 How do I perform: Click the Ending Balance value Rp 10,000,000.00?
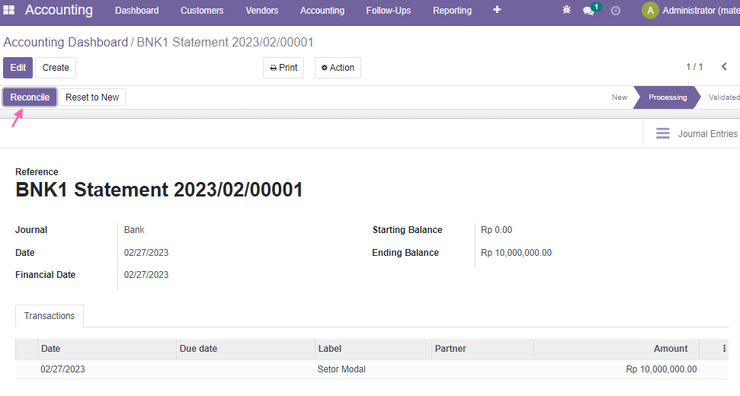(516, 253)
